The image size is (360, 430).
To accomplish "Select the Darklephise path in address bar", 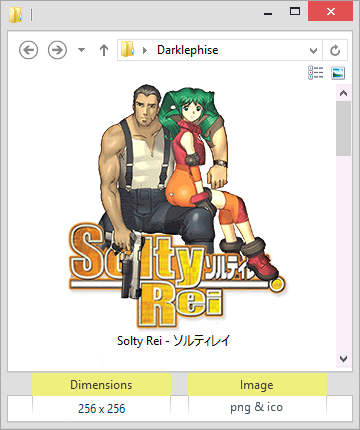I will 188,50.
